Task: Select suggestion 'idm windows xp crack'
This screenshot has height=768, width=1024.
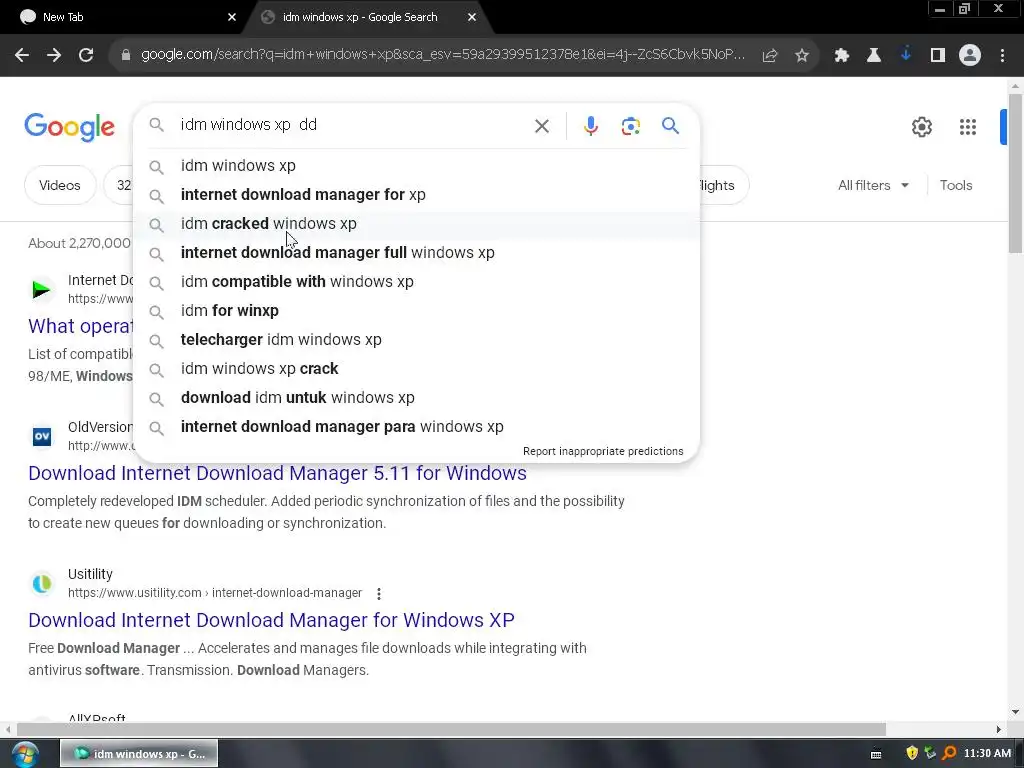Action: pyautogui.click(x=417, y=368)
